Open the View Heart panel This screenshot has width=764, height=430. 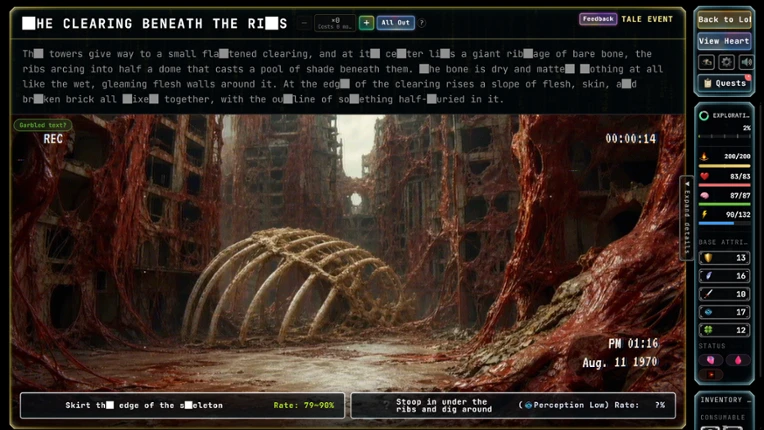click(724, 41)
